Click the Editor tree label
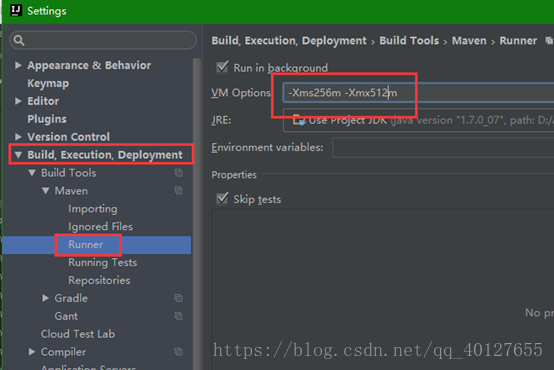Viewport: 554px width, 370px height. click(43, 101)
